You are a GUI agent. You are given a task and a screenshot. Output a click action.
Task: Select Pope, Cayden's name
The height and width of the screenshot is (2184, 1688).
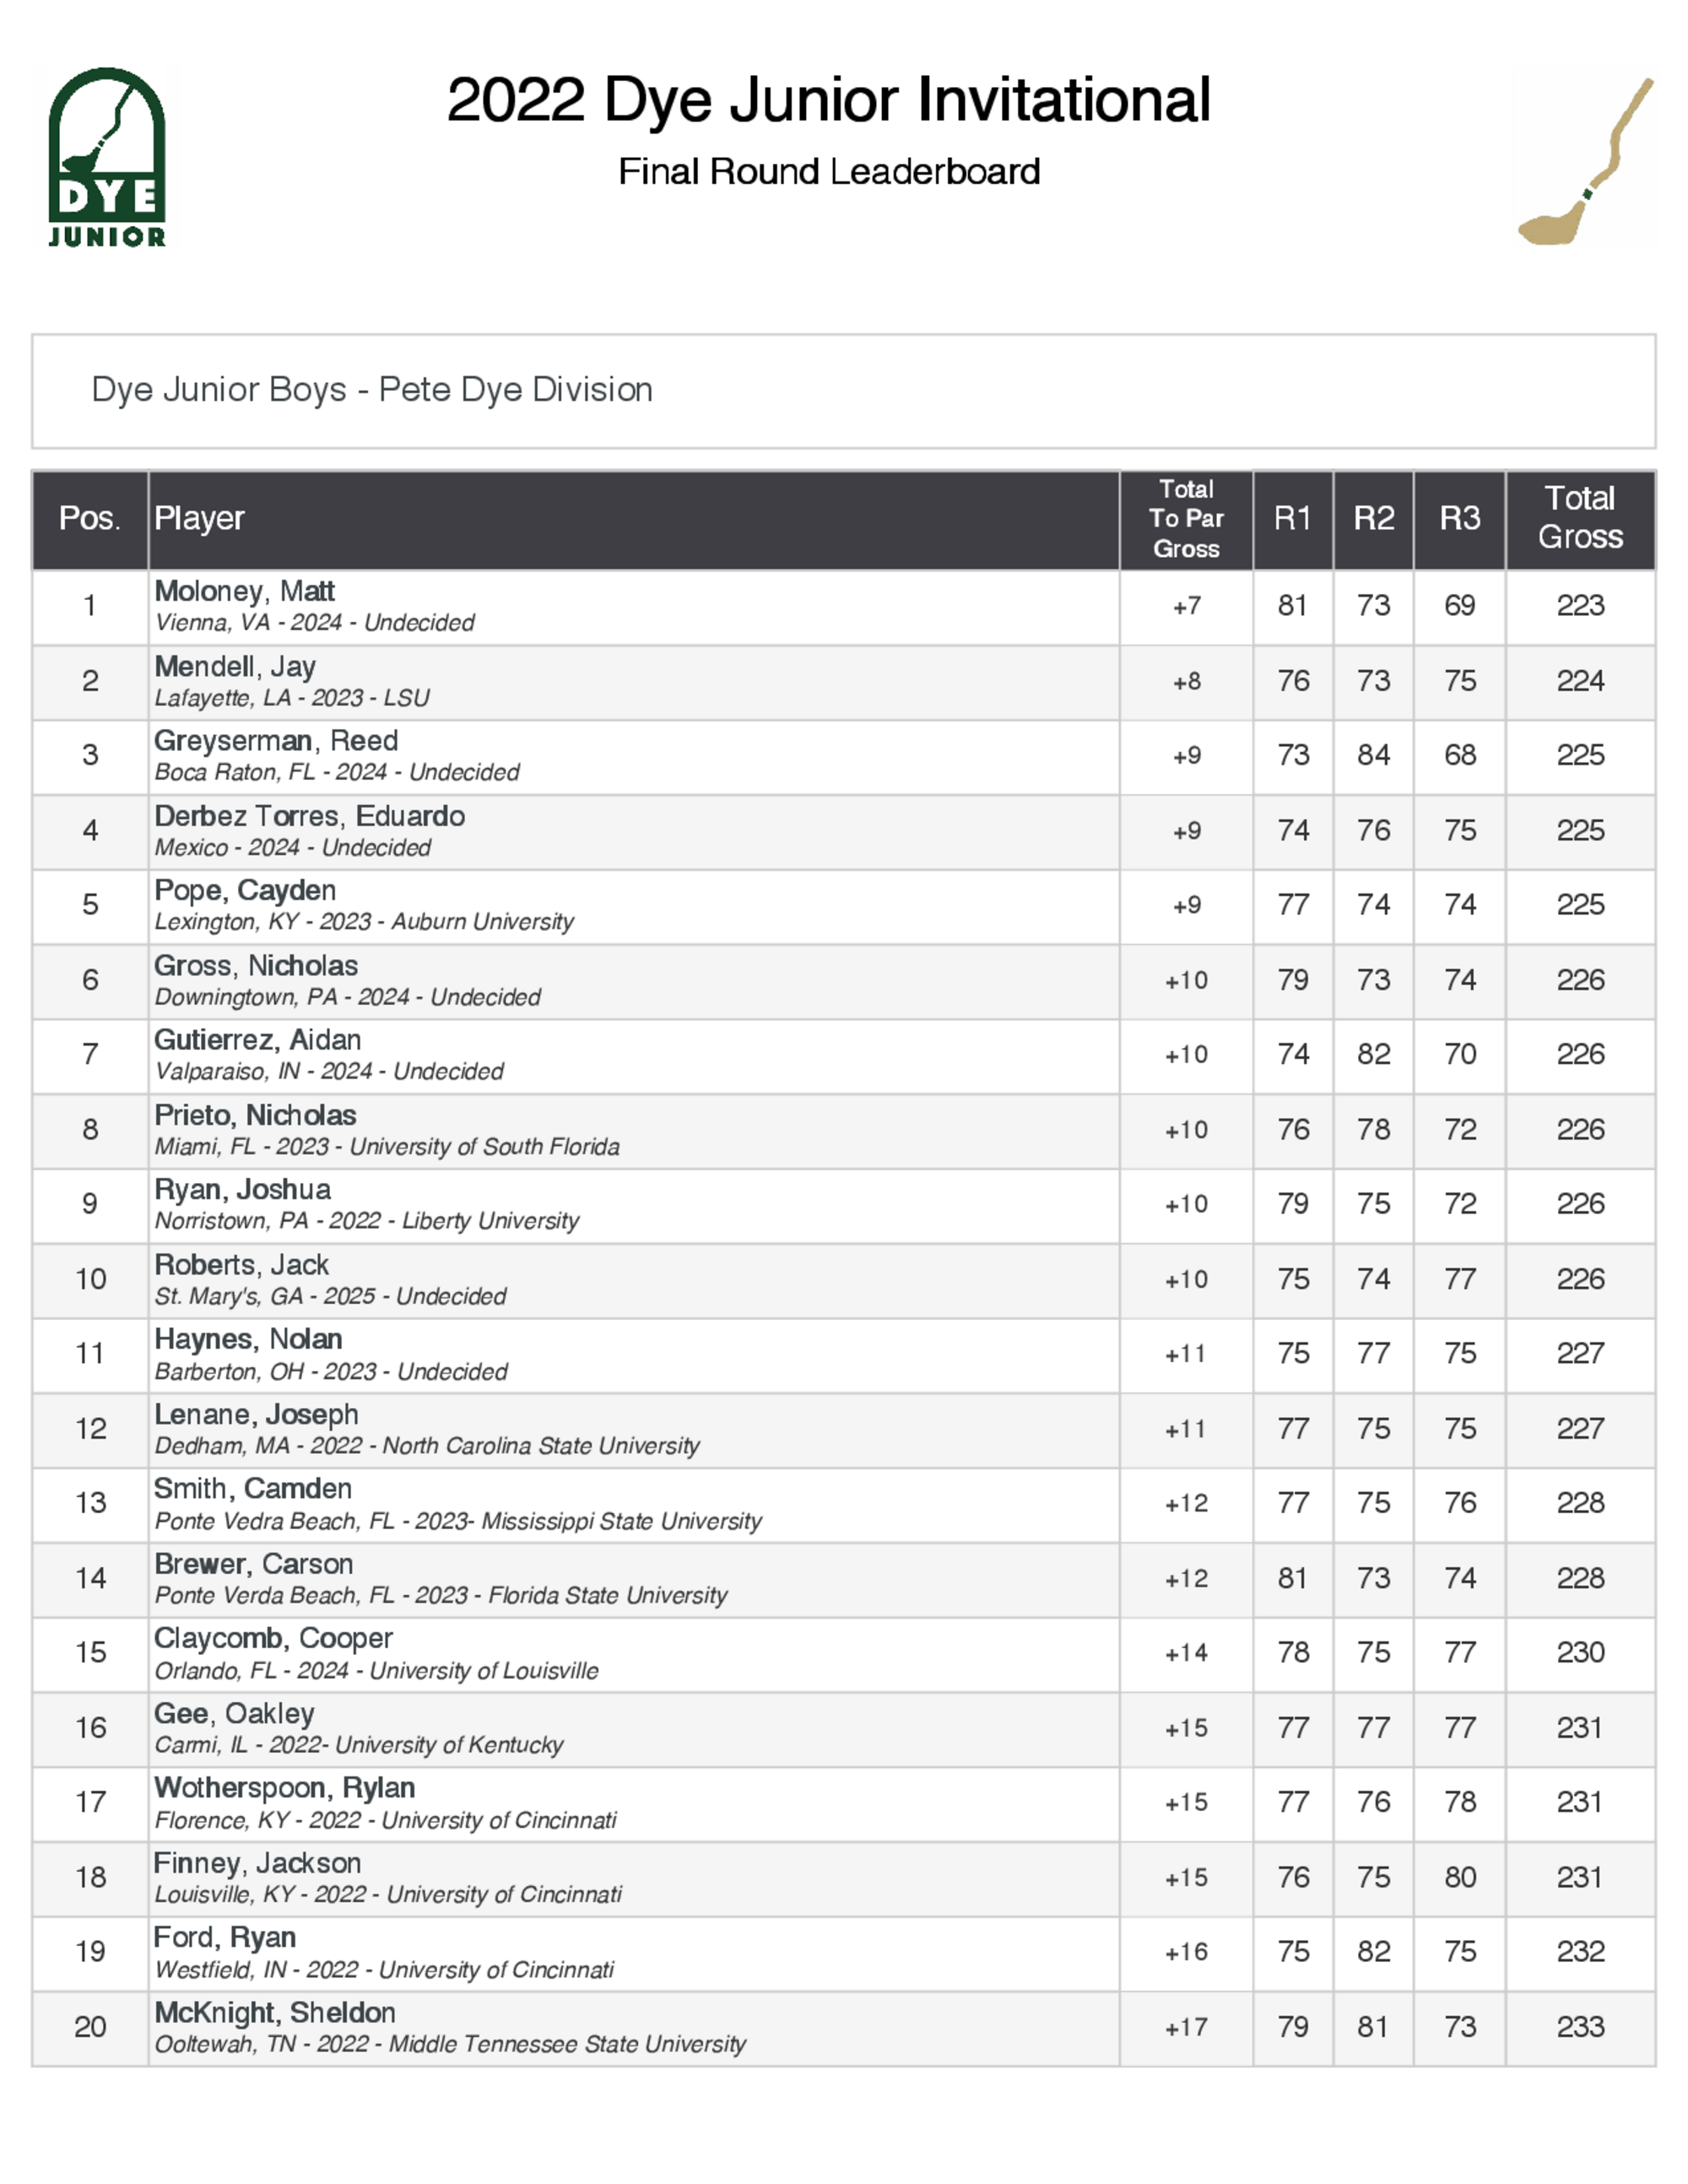[x=245, y=890]
